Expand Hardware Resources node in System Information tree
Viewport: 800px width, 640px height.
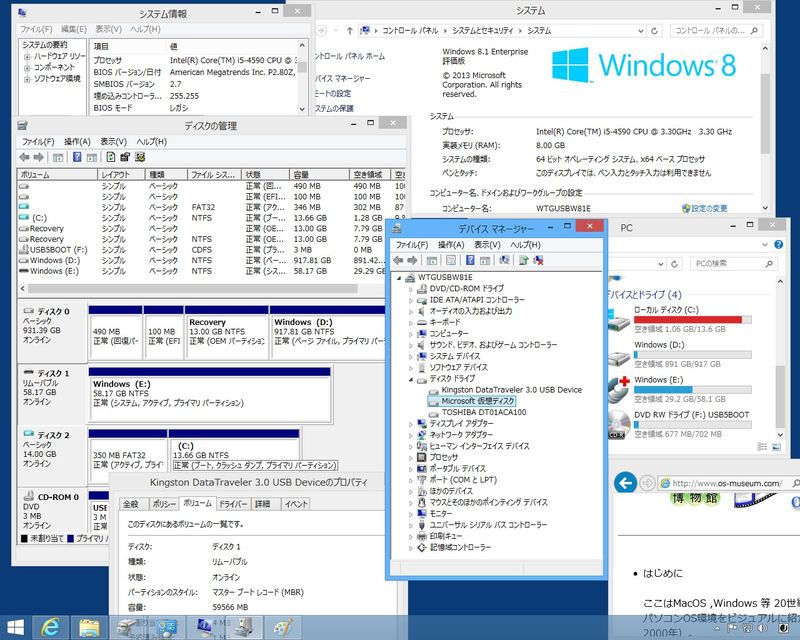click(27, 56)
